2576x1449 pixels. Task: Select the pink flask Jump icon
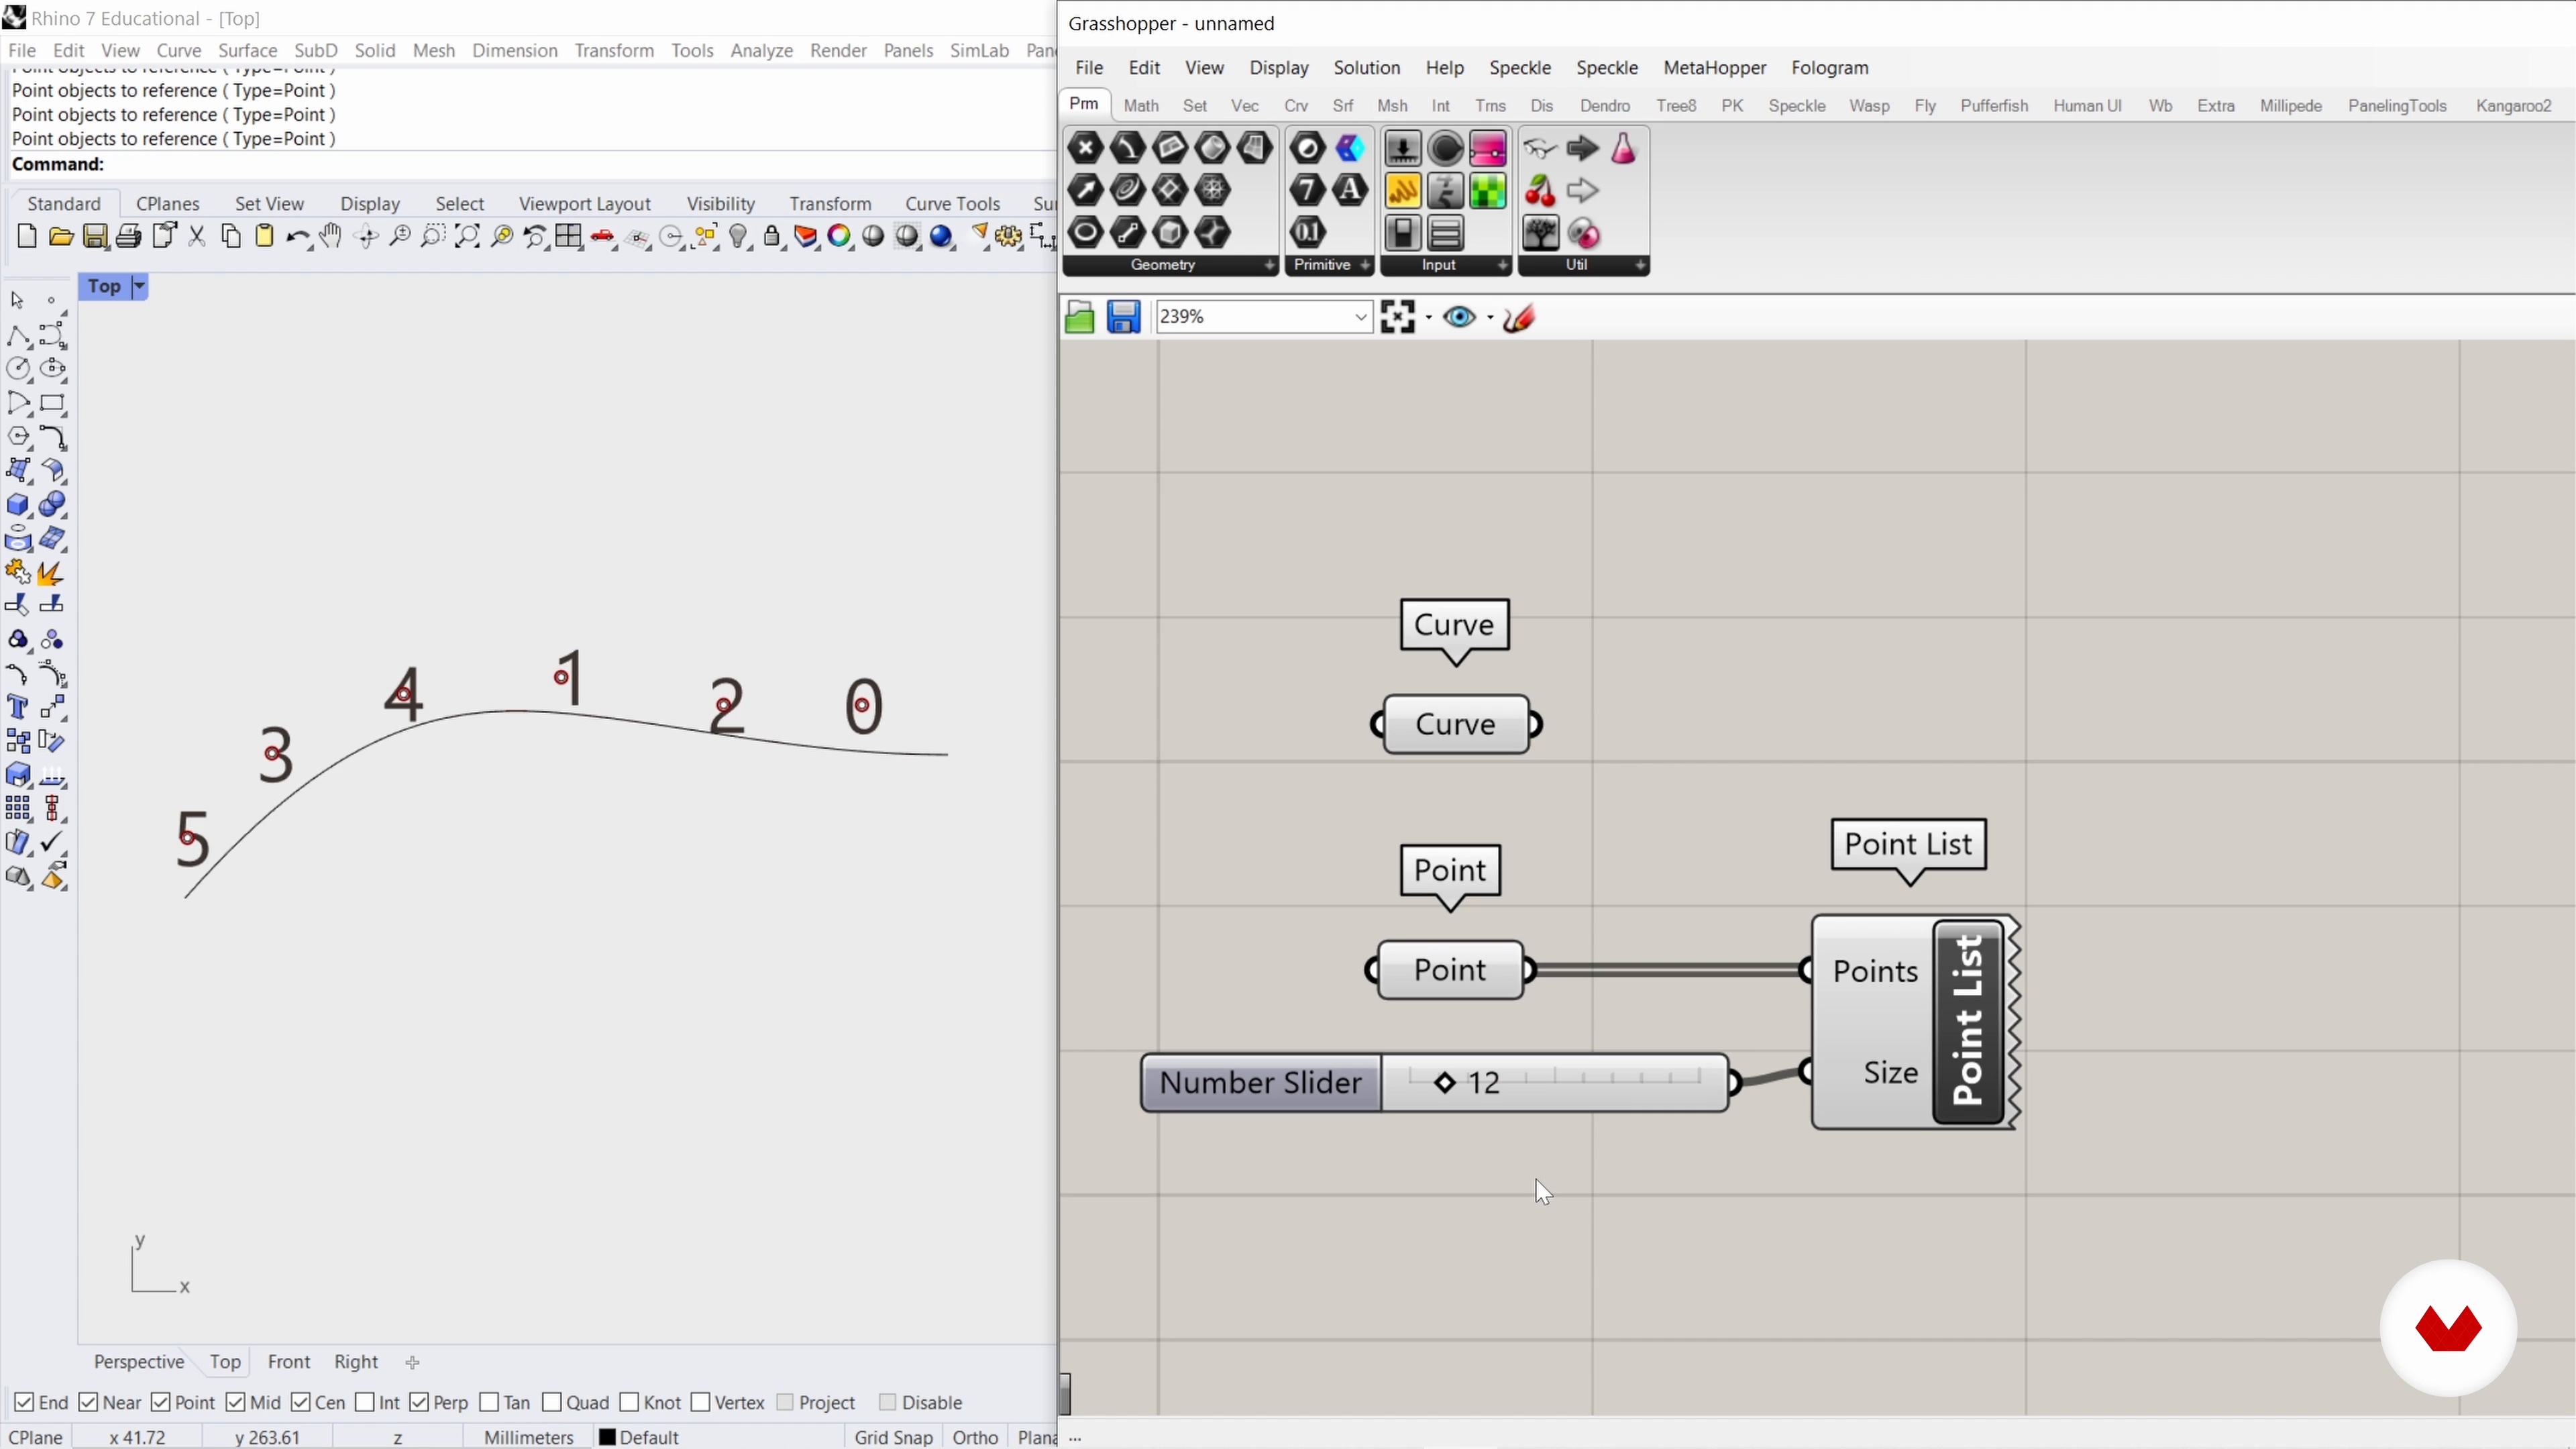pyautogui.click(x=1624, y=148)
